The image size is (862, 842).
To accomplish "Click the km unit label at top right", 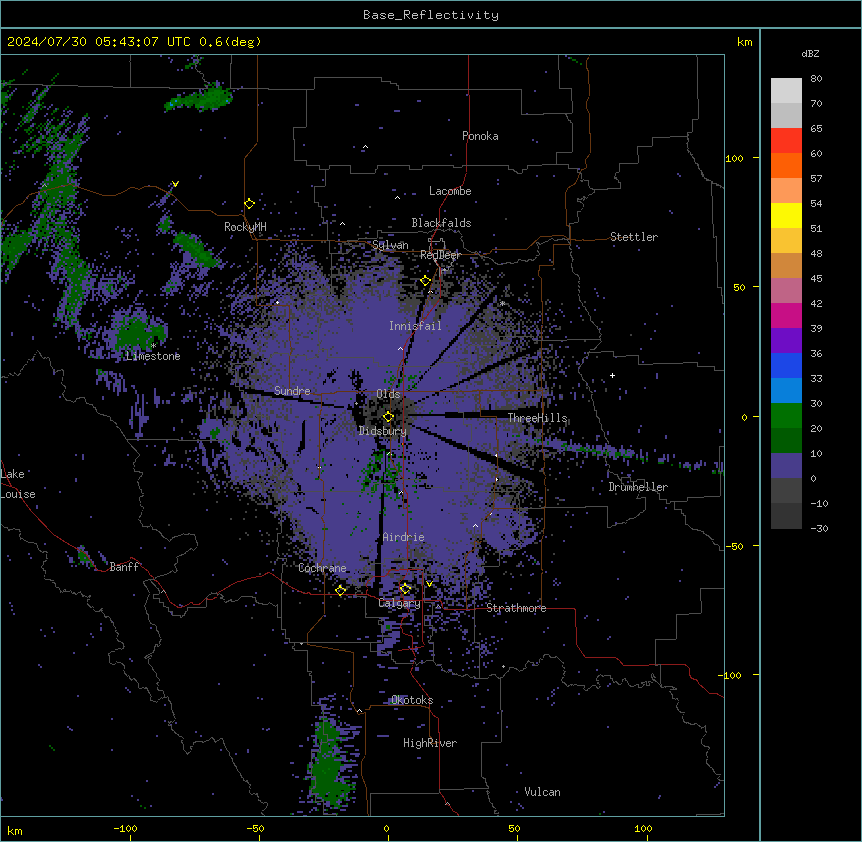I will tap(745, 42).
